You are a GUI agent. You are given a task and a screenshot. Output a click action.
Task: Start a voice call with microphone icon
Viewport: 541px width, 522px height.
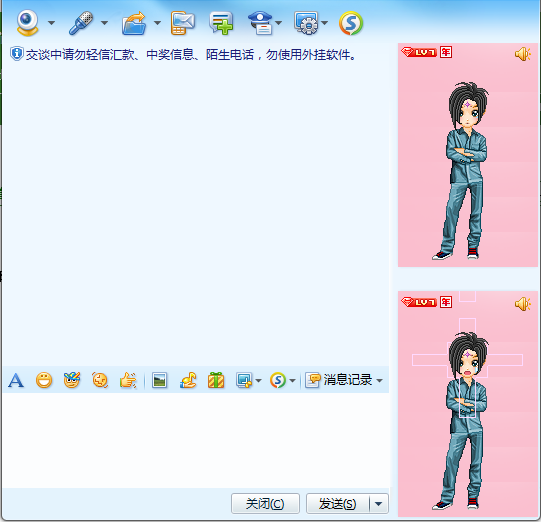click(x=81, y=23)
